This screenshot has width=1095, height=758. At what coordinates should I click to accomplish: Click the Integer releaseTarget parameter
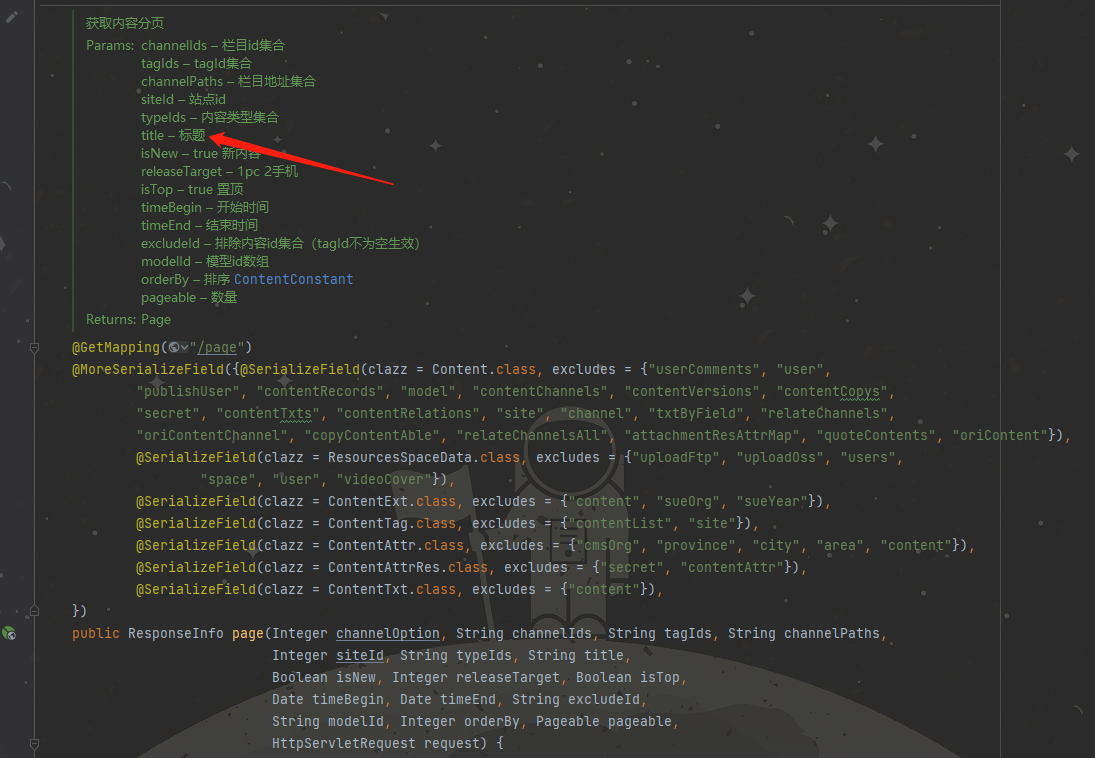(x=476, y=677)
